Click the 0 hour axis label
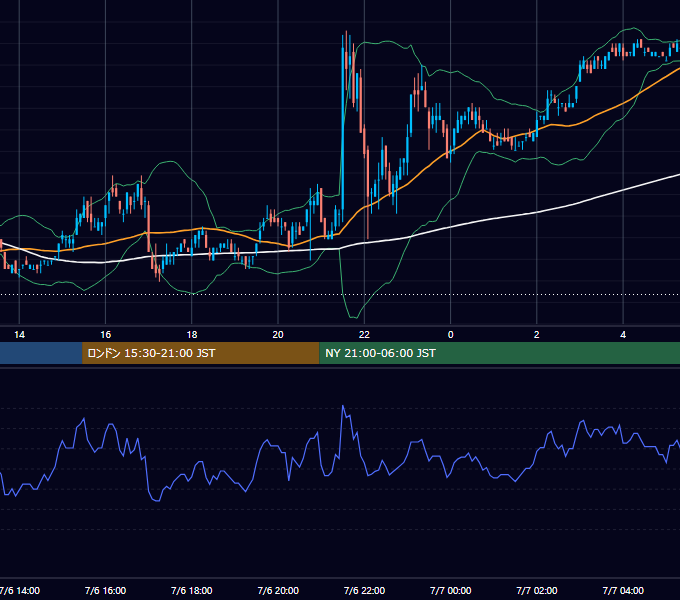 pos(451,335)
